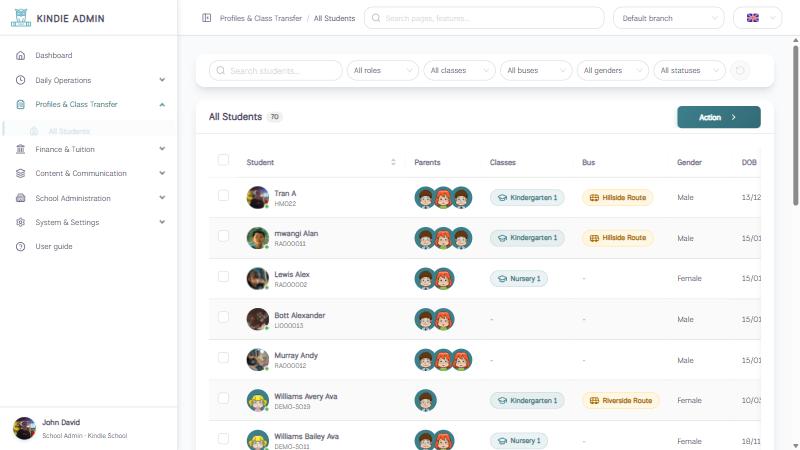This screenshot has height=450, width=800.
Task: Click the Dashboard home icon
Action: (20, 55)
